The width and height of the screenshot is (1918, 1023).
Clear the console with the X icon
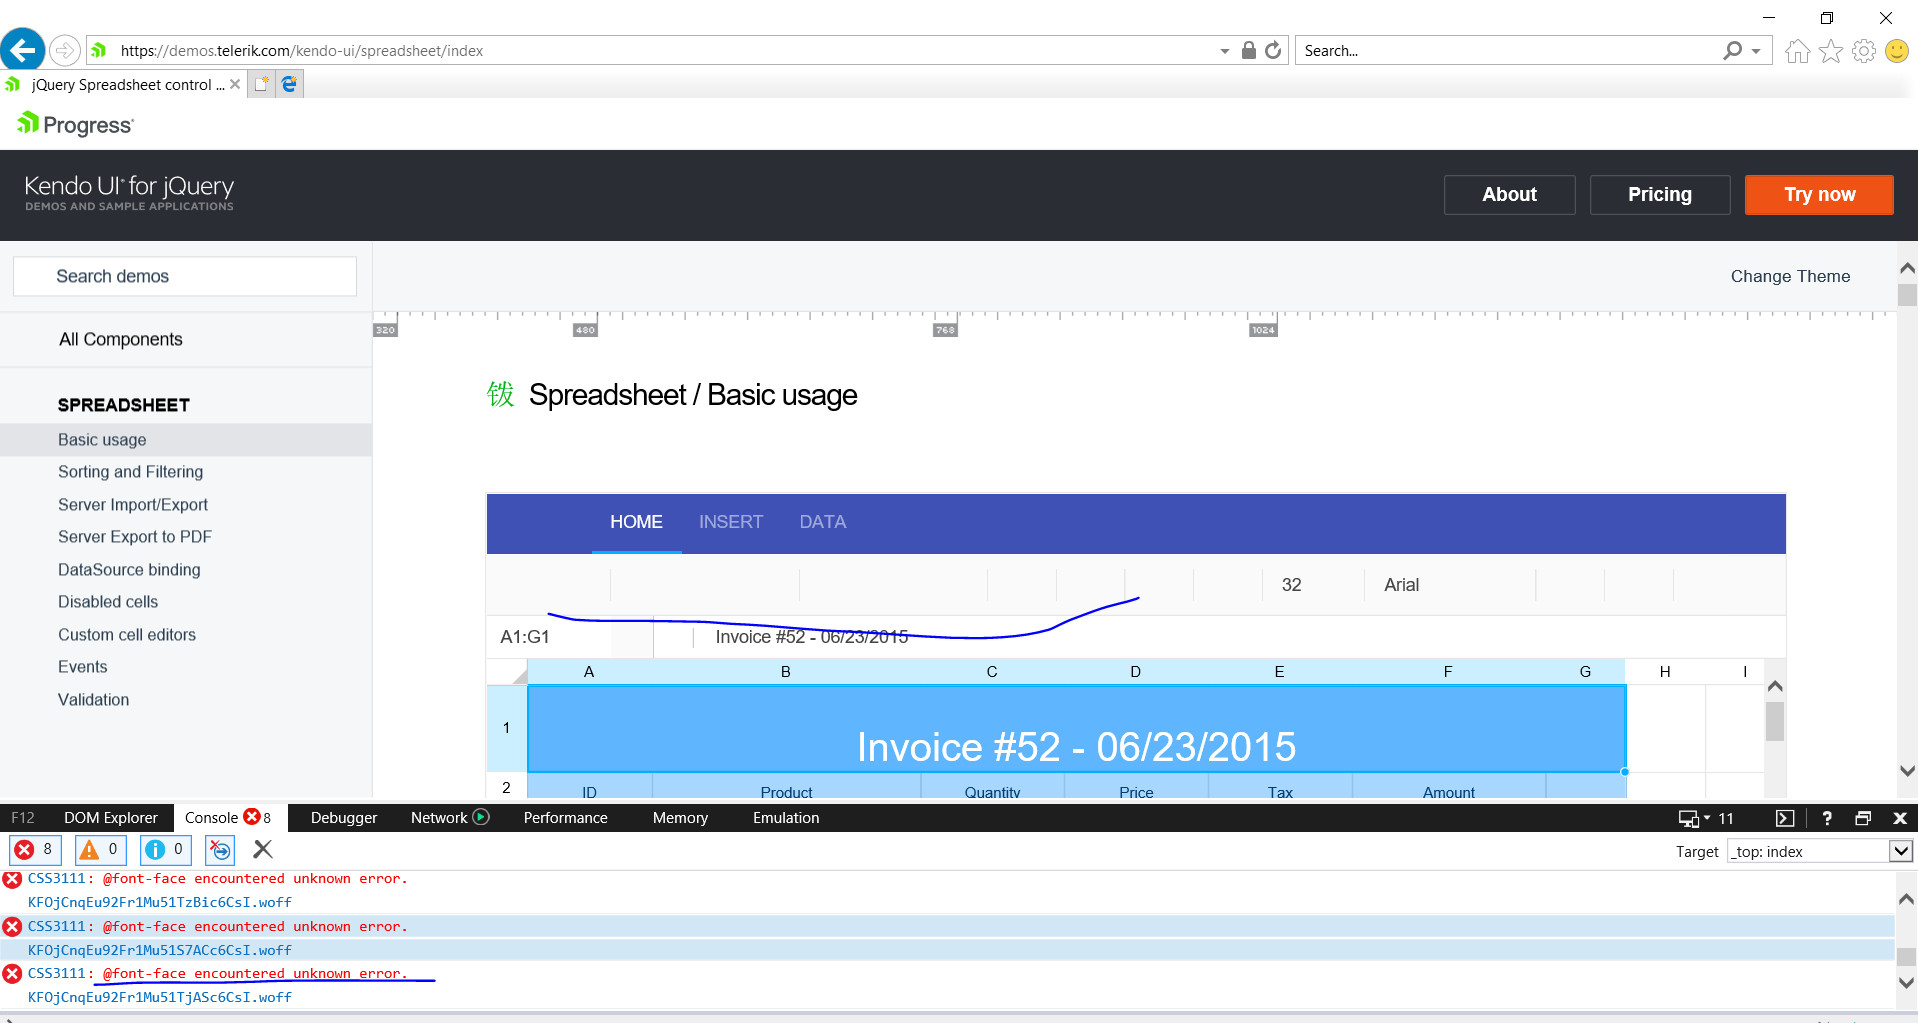tap(263, 849)
